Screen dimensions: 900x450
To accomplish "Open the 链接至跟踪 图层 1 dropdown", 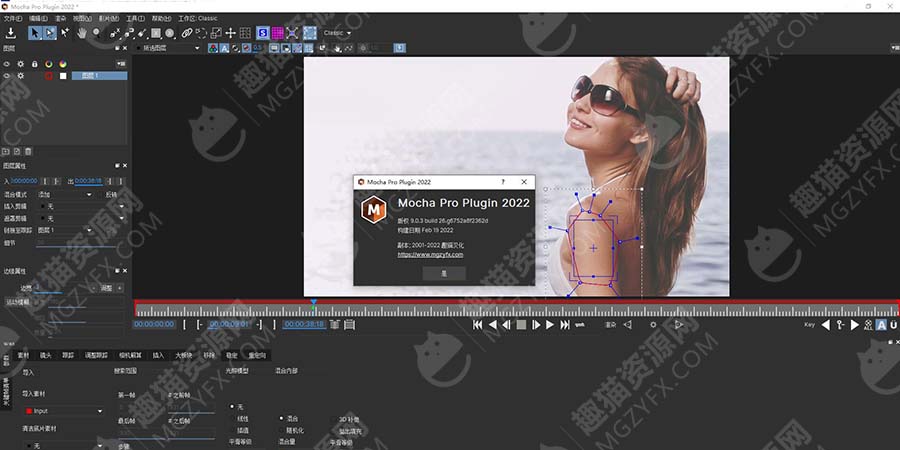I will click(x=65, y=230).
